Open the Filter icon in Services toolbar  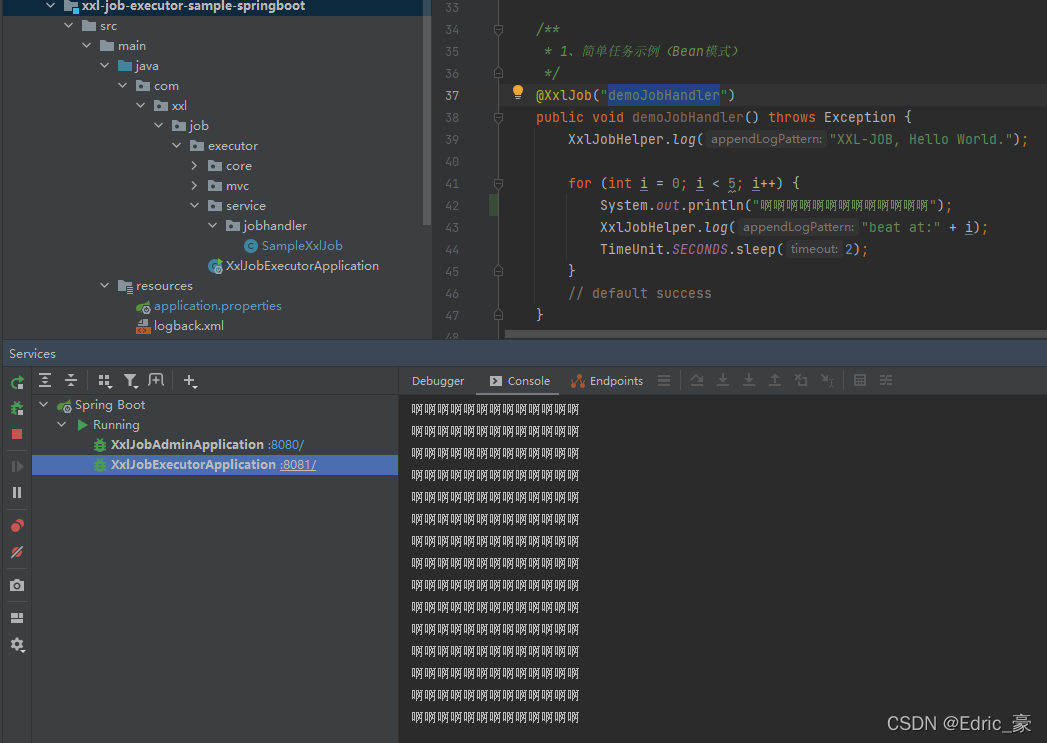click(131, 381)
